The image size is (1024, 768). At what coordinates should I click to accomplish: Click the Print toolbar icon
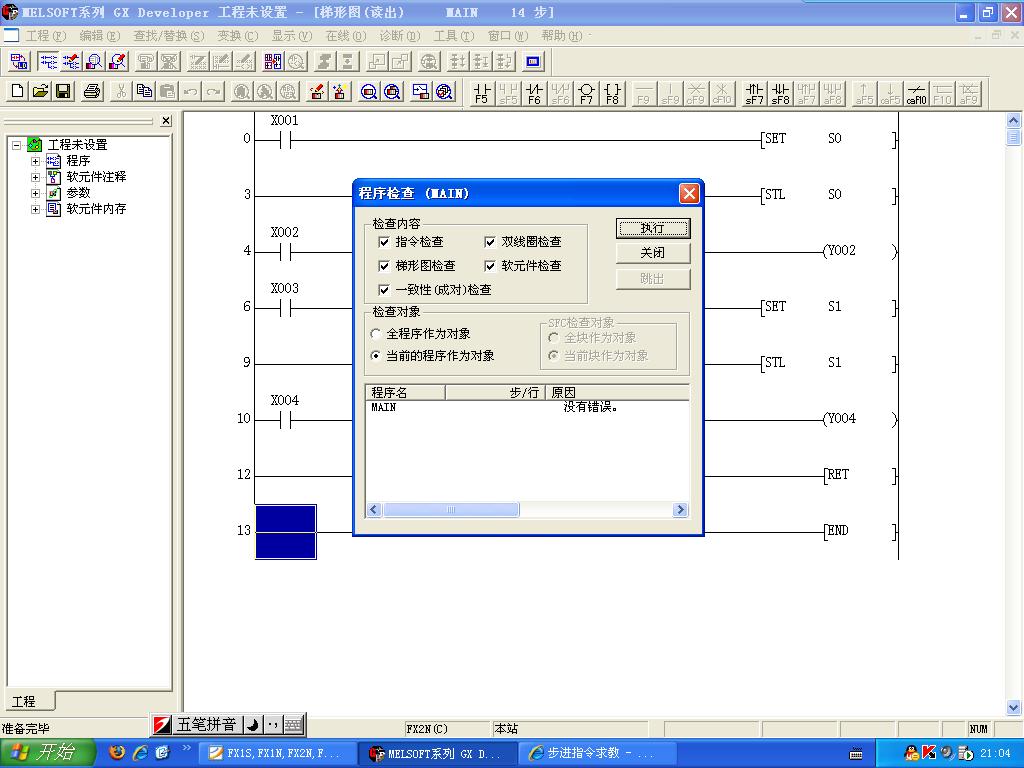click(x=92, y=92)
